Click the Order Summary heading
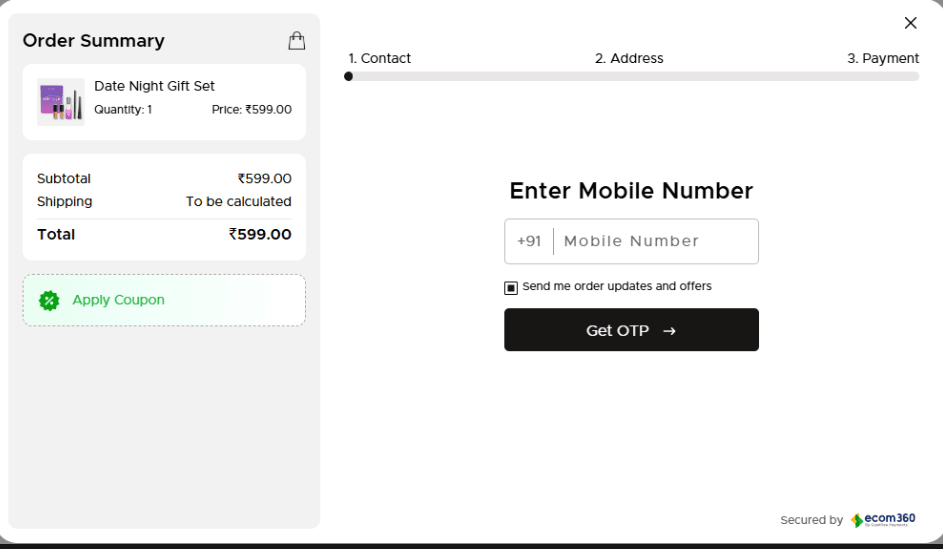Image resolution: width=943 pixels, height=549 pixels. [93, 41]
